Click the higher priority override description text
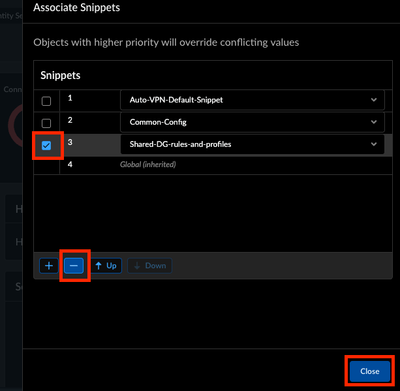Viewport: 400px width, 391px height. pos(166,42)
